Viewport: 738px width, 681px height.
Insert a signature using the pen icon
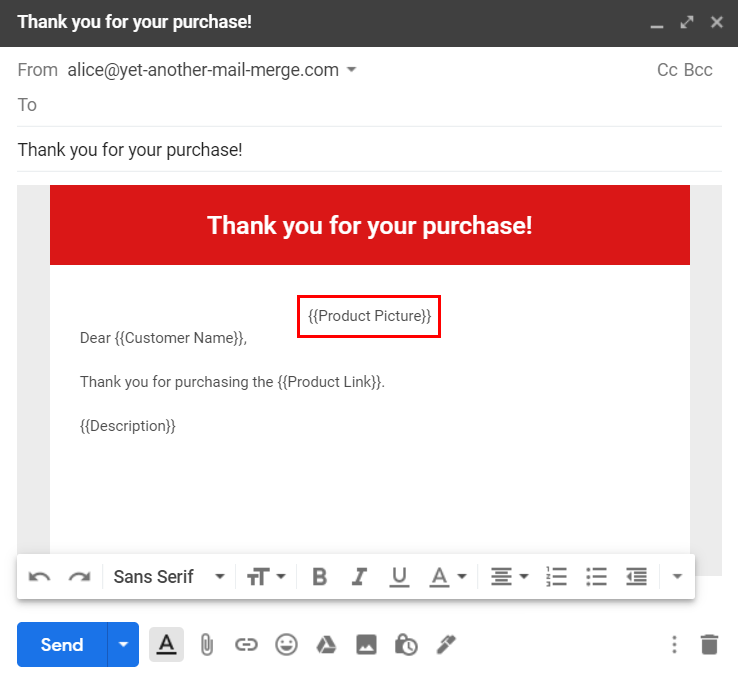(x=446, y=645)
